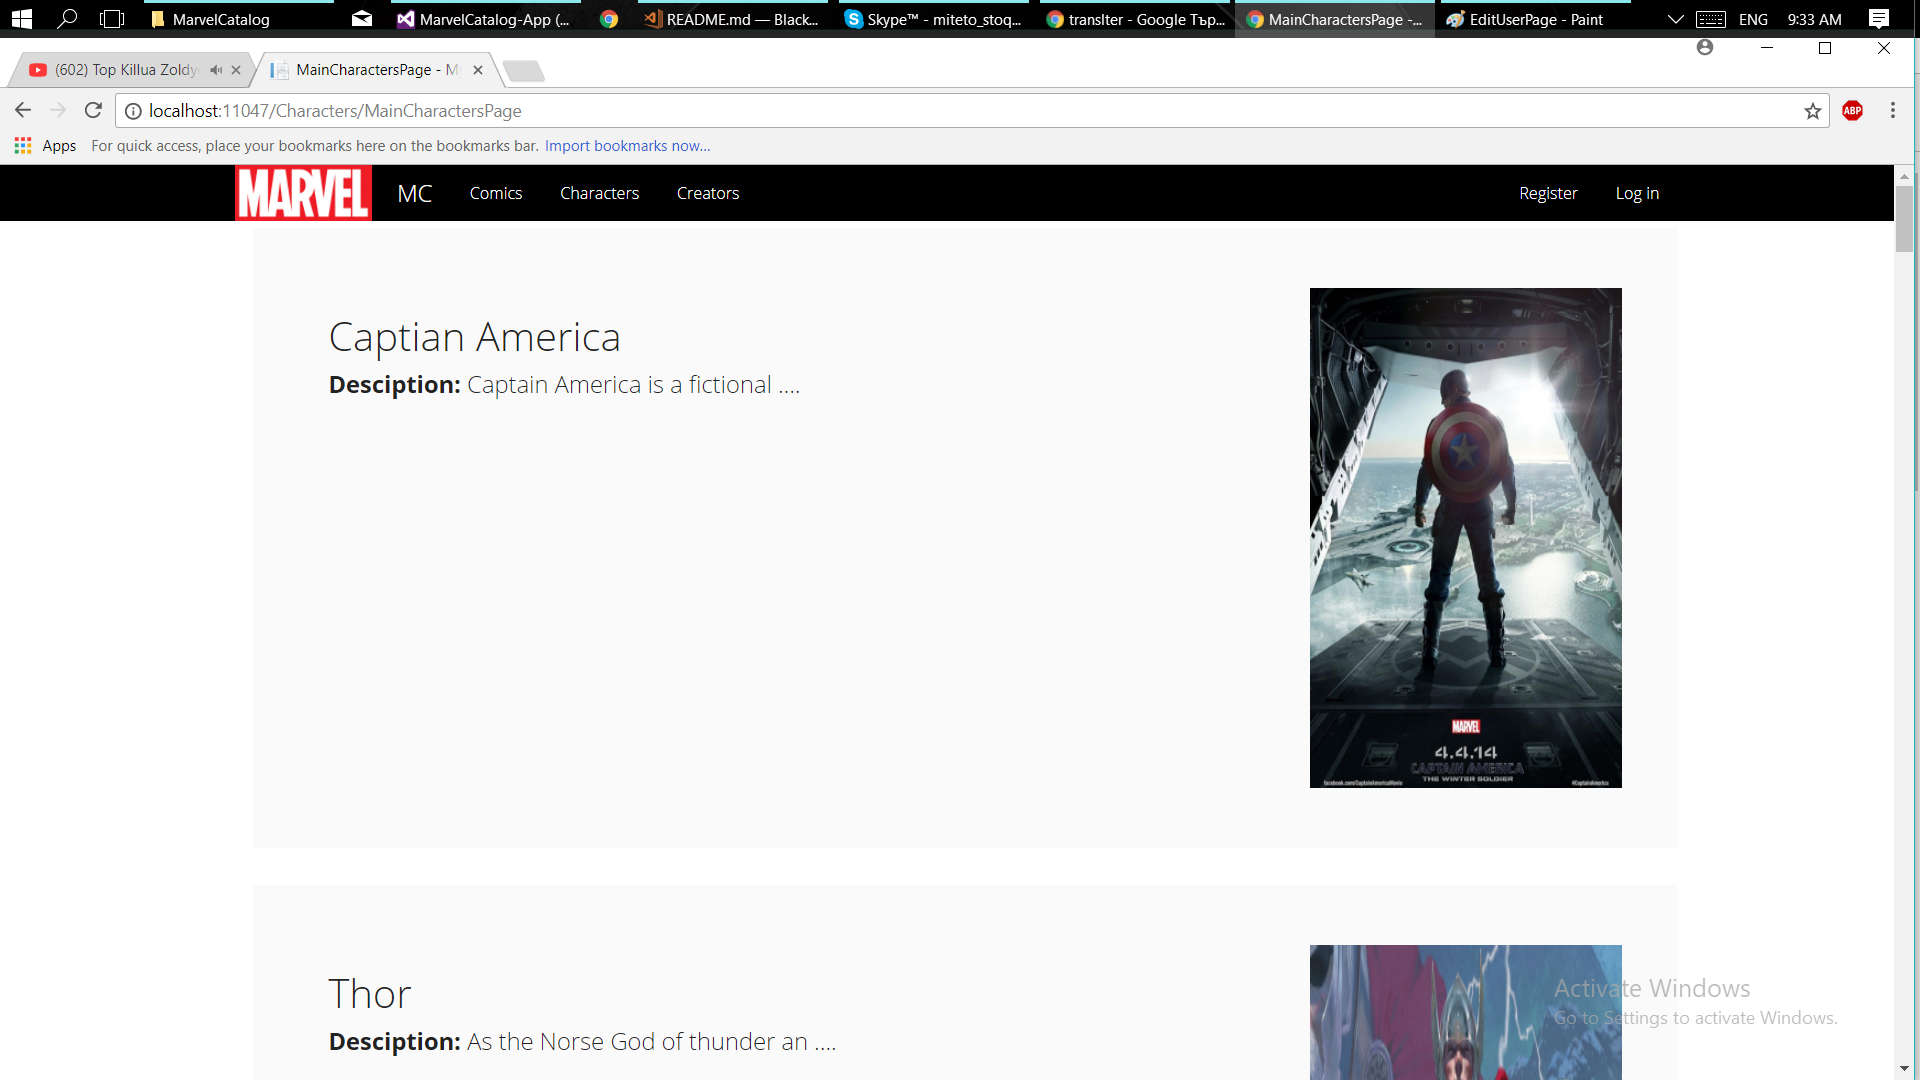Open the Characters menu item
1920x1080 pixels.
pyautogui.click(x=599, y=193)
